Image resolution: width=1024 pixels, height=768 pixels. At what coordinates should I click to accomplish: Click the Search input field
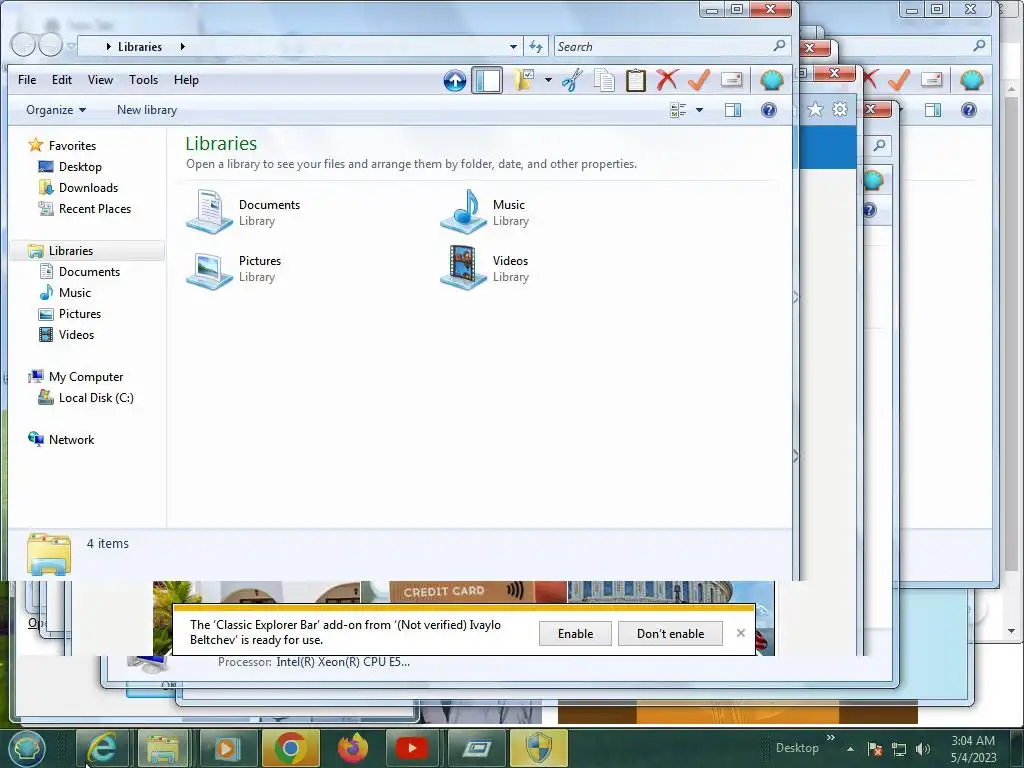point(661,46)
